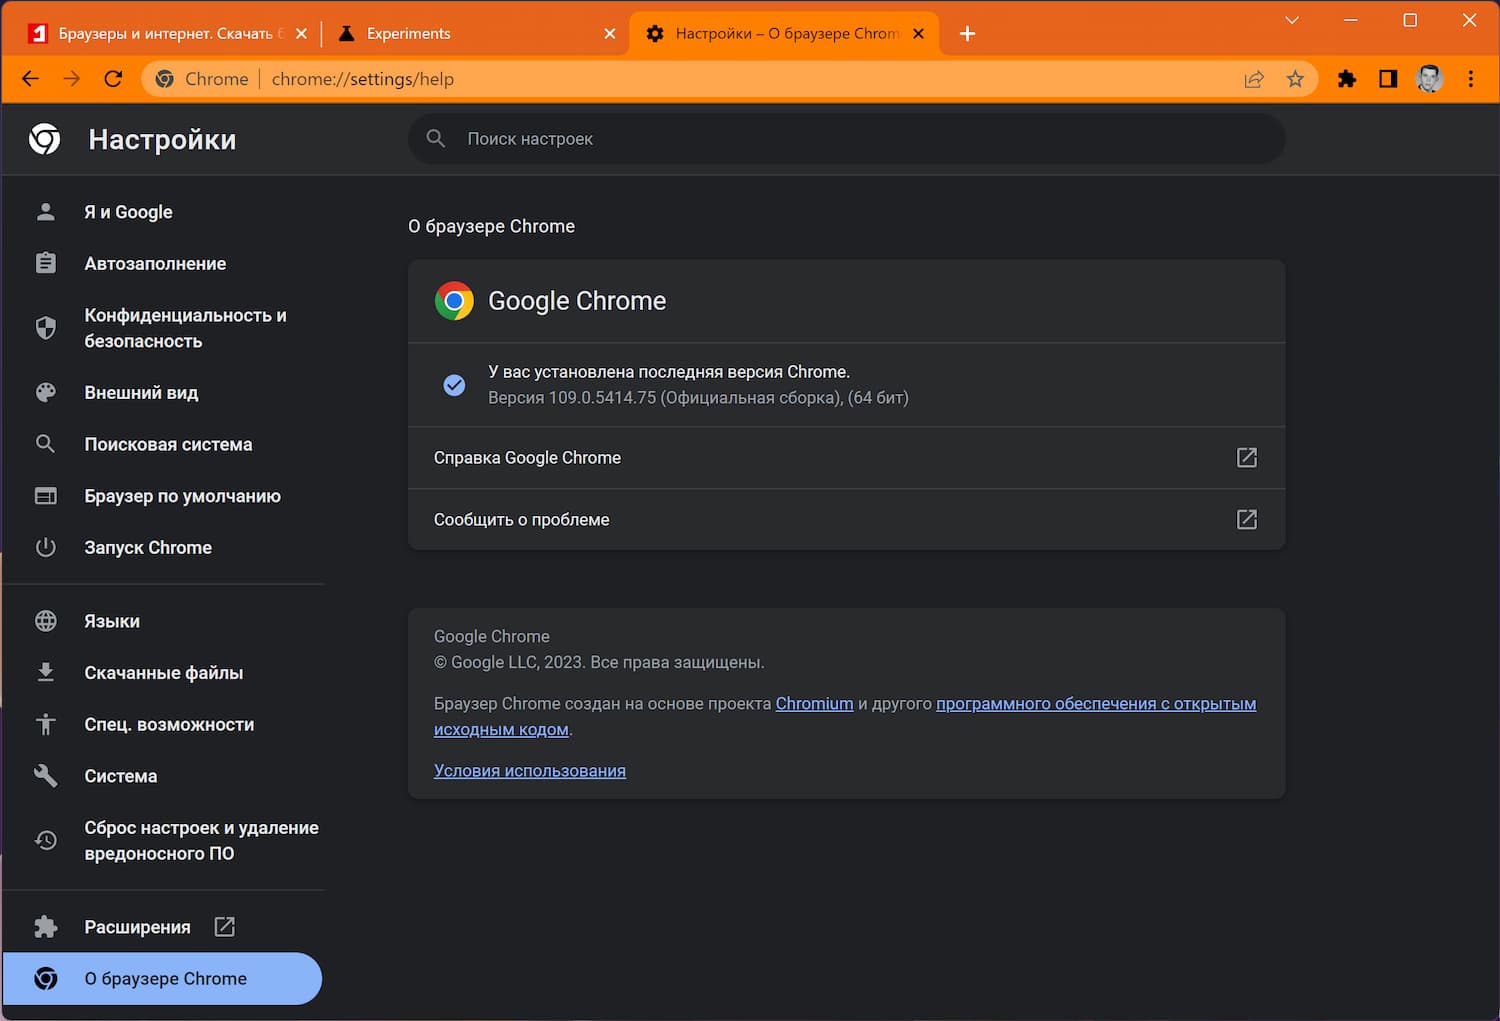Open the browser profile avatar

[1430, 78]
